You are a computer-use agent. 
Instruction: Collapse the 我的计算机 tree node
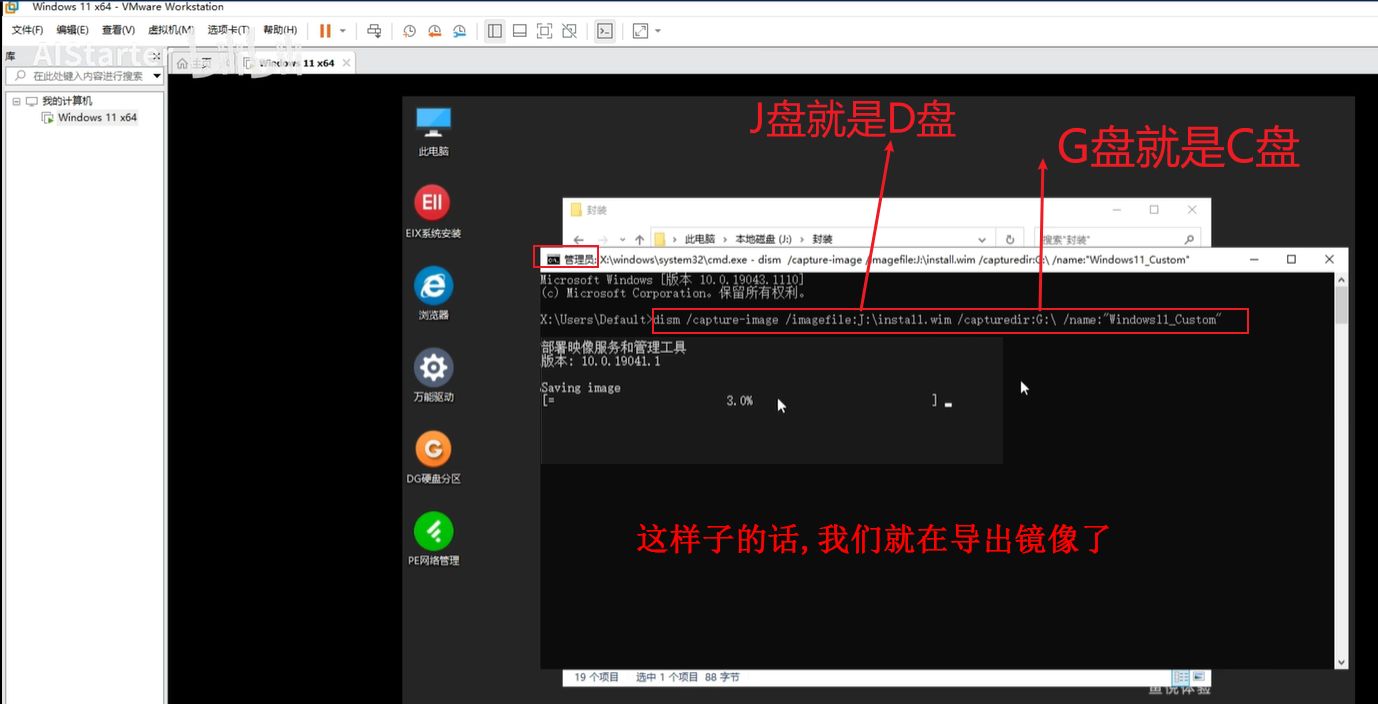tap(17, 101)
